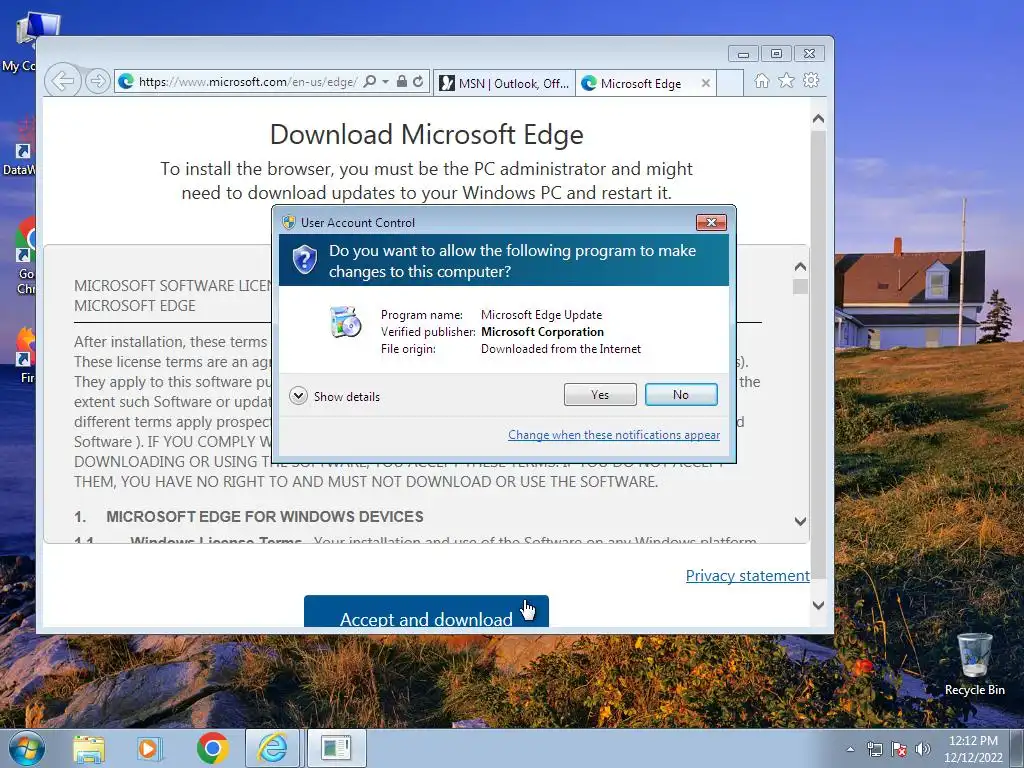Click the search magnifier in address bar
1024x768 pixels.
tap(370, 82)
